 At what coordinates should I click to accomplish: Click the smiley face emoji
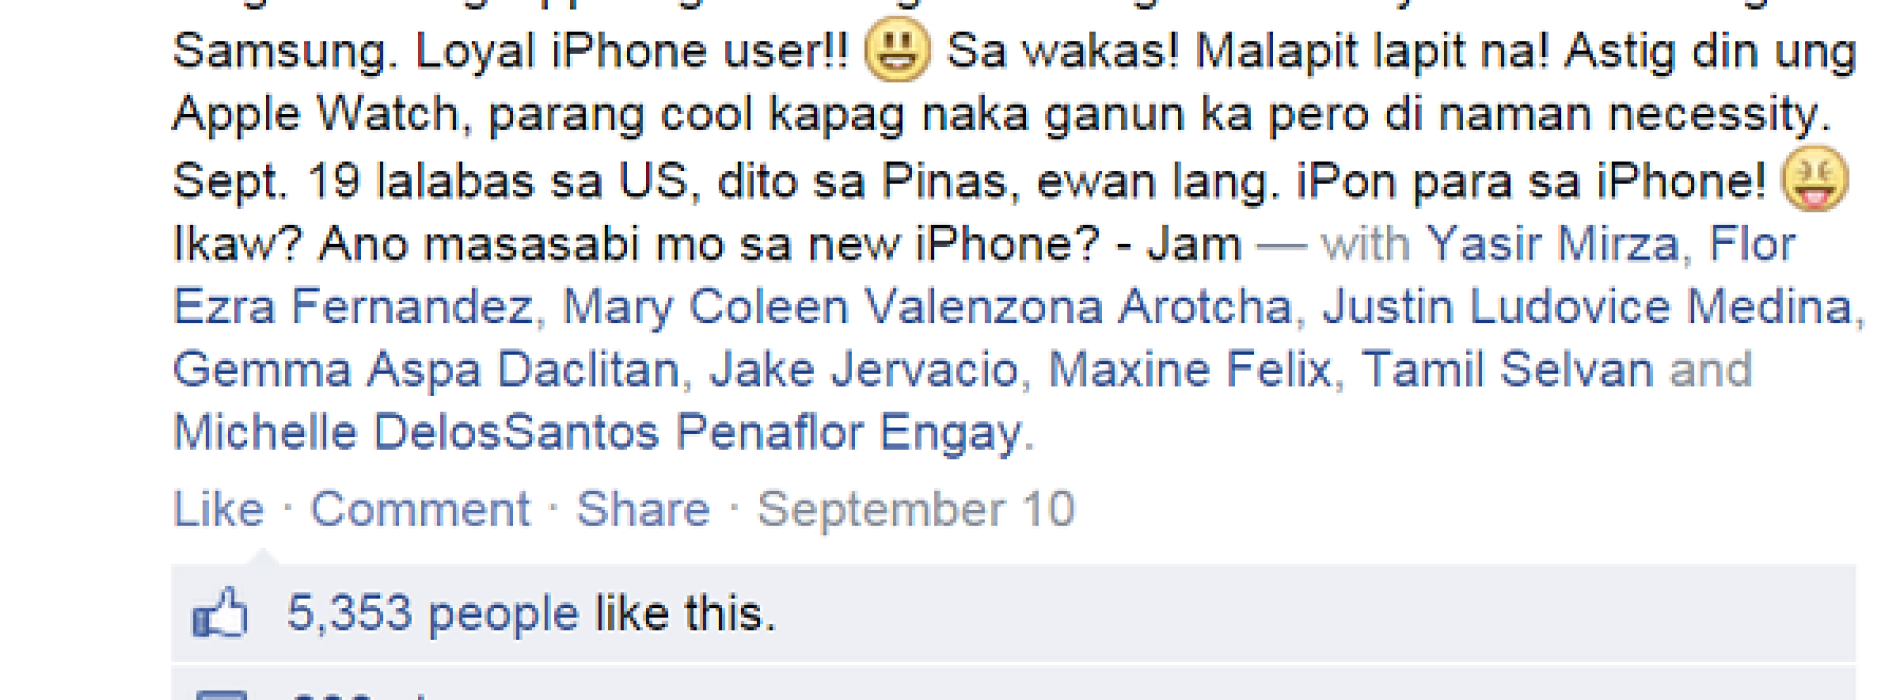tap(896, 50)
